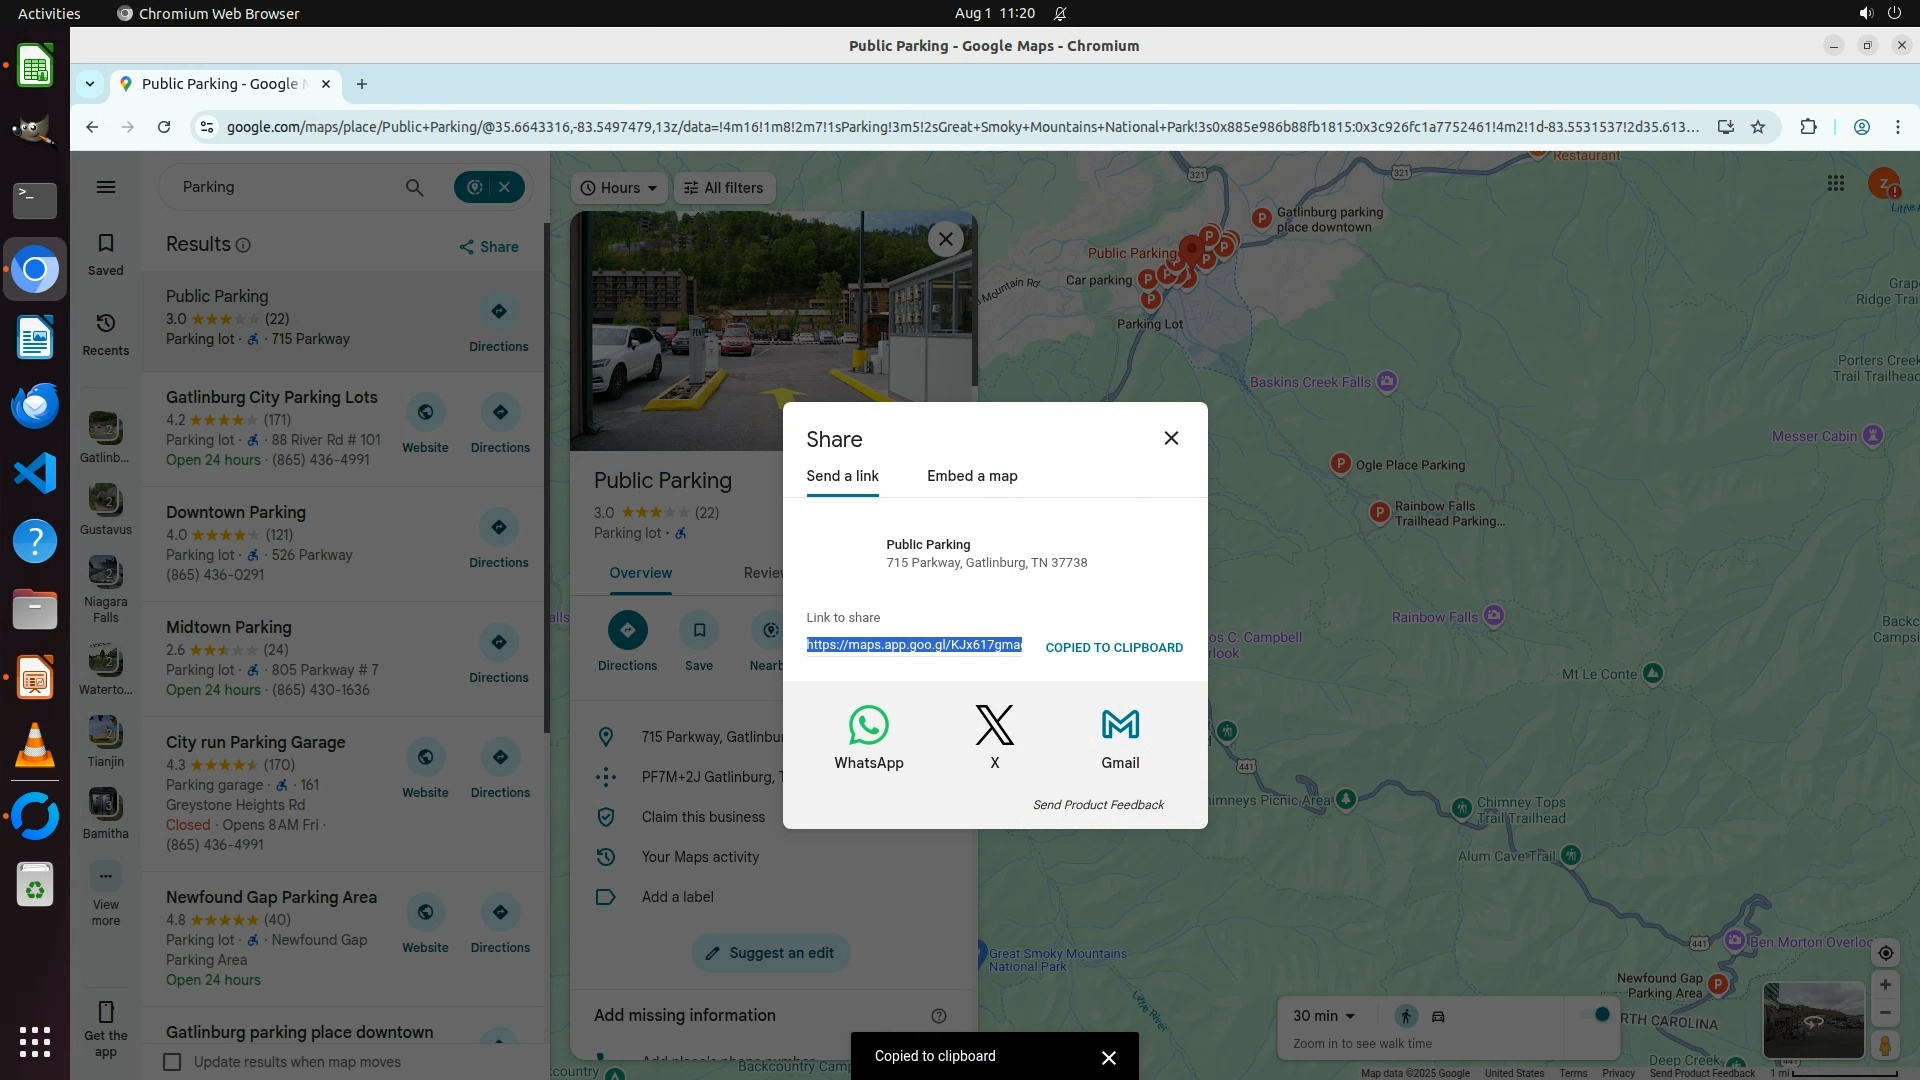The image size is (1920, 1080).
Task: Open the Maps hamburger menu
Action: pos(106,187)
